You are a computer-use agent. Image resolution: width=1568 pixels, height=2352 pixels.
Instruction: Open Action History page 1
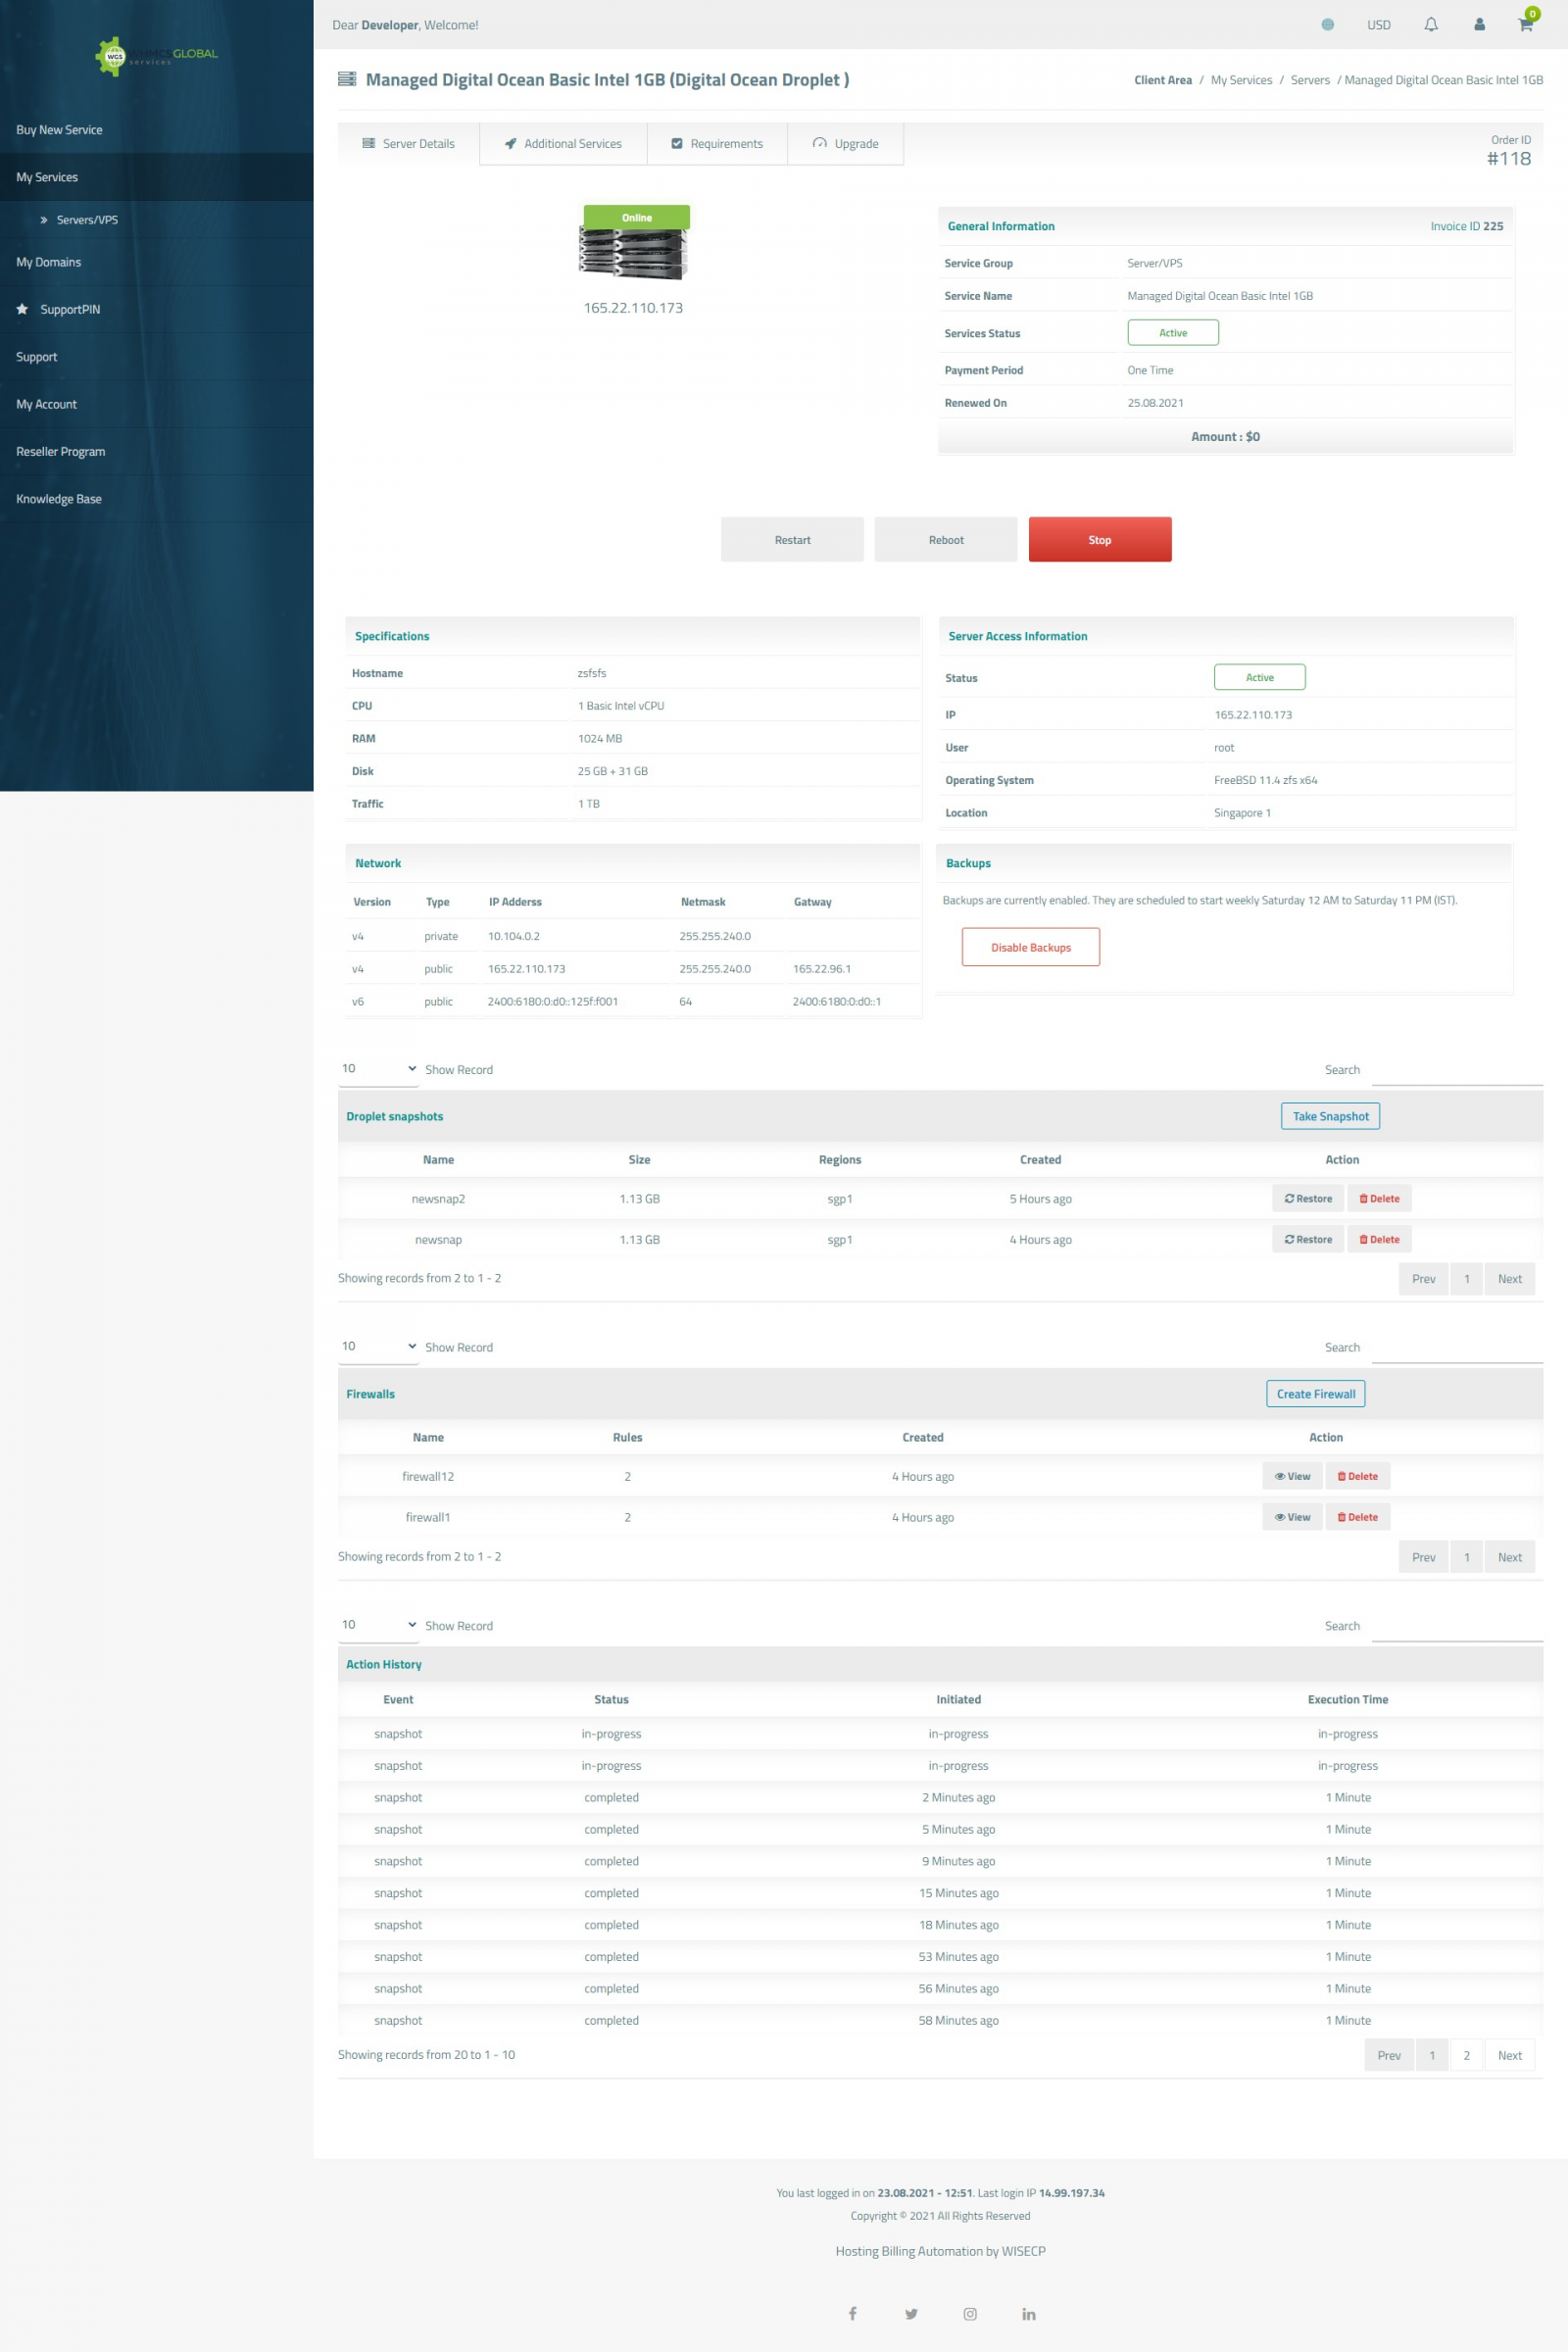tap(1431, 2055)
